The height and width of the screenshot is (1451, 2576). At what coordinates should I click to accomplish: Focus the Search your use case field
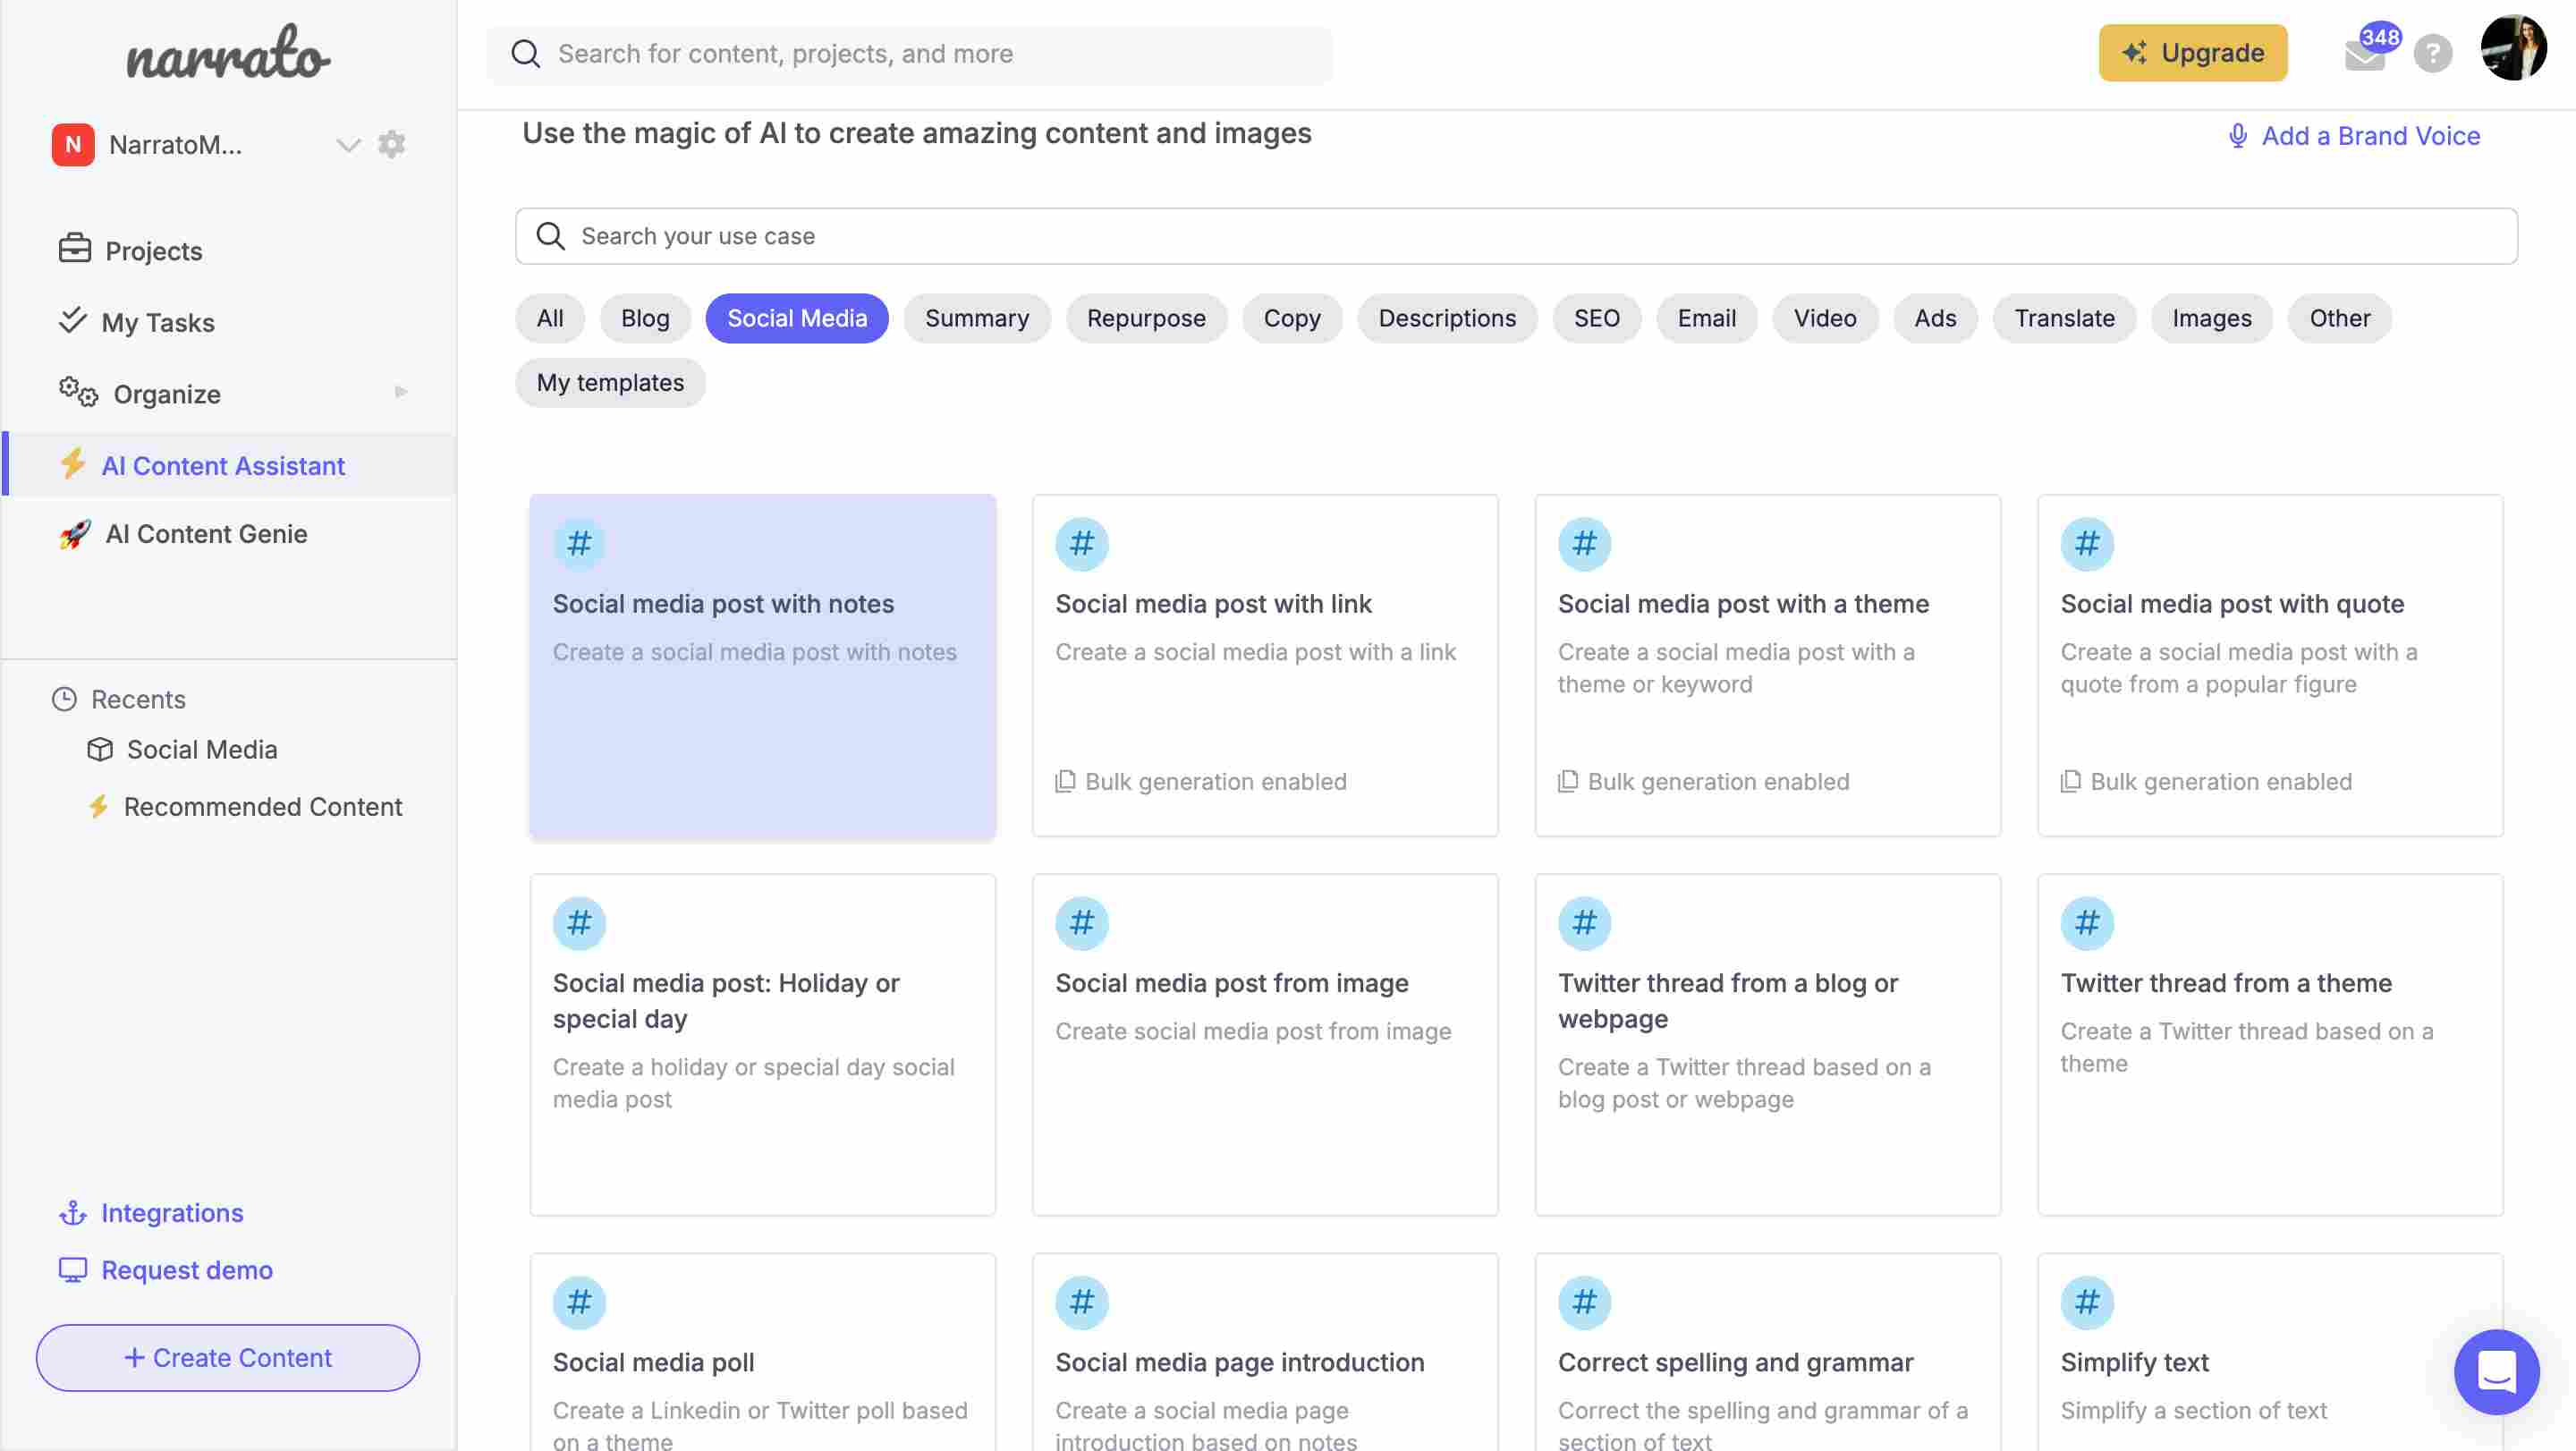tap(1516, 236)
